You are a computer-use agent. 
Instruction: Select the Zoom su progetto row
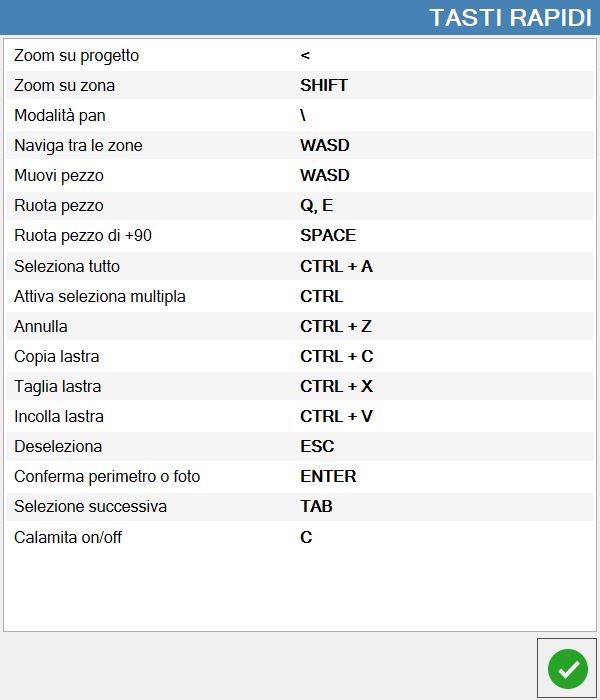click(x=300, y=55)
